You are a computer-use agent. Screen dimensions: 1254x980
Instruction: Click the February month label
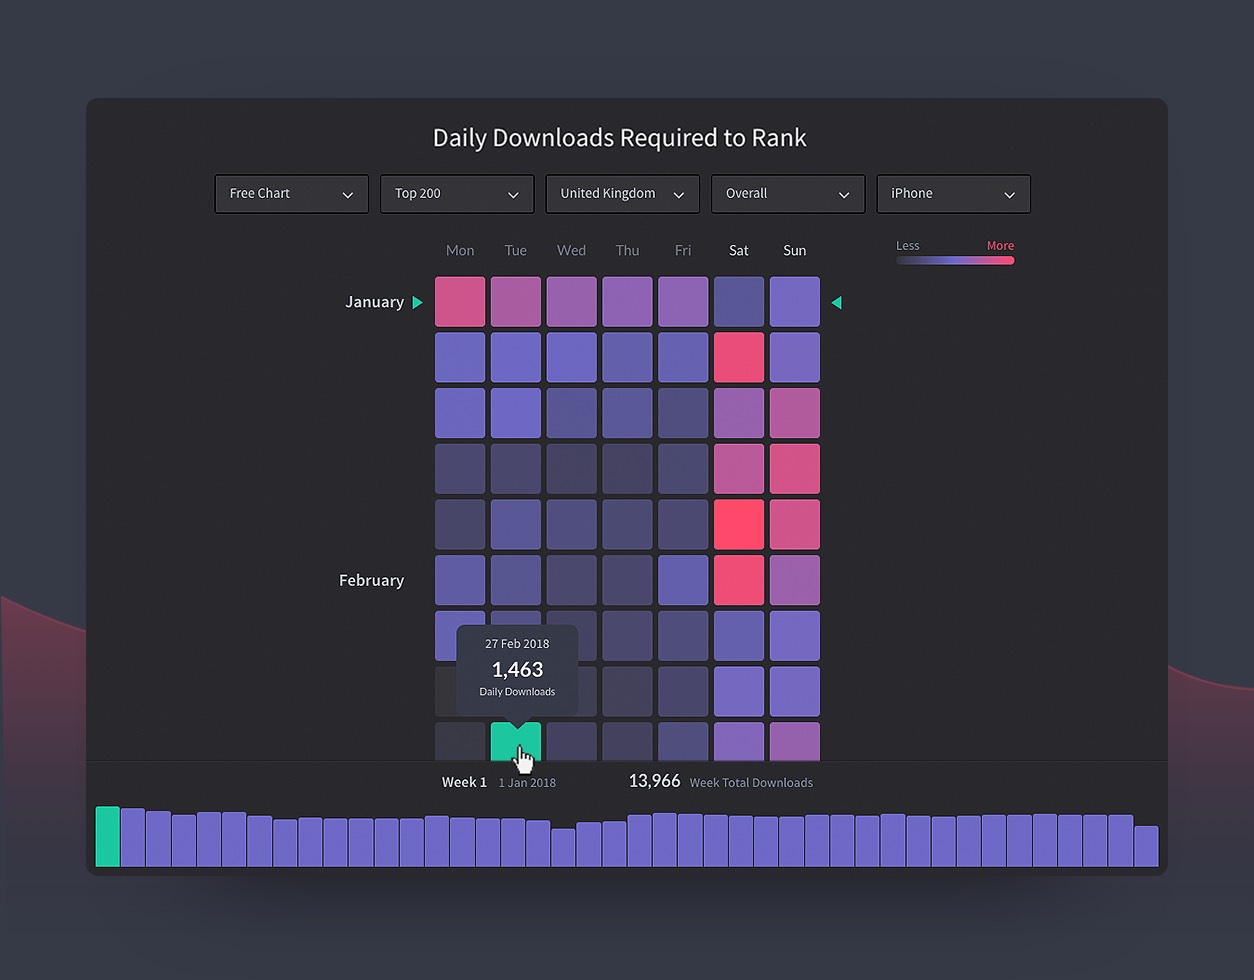click(371, 580)
